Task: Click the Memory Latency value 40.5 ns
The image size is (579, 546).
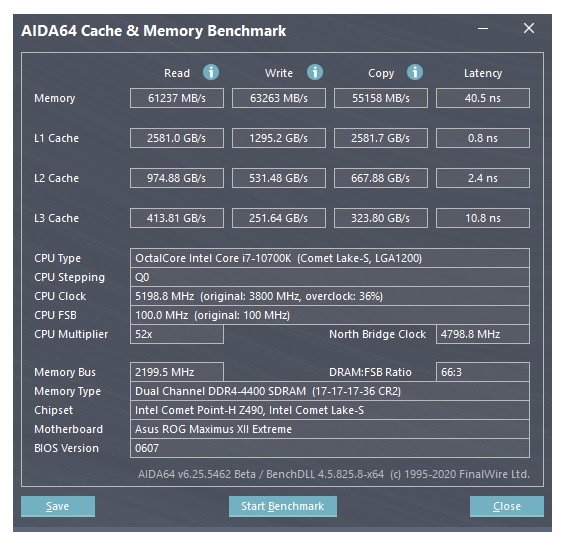Action: pyautogui.click(x=483, y=98)
